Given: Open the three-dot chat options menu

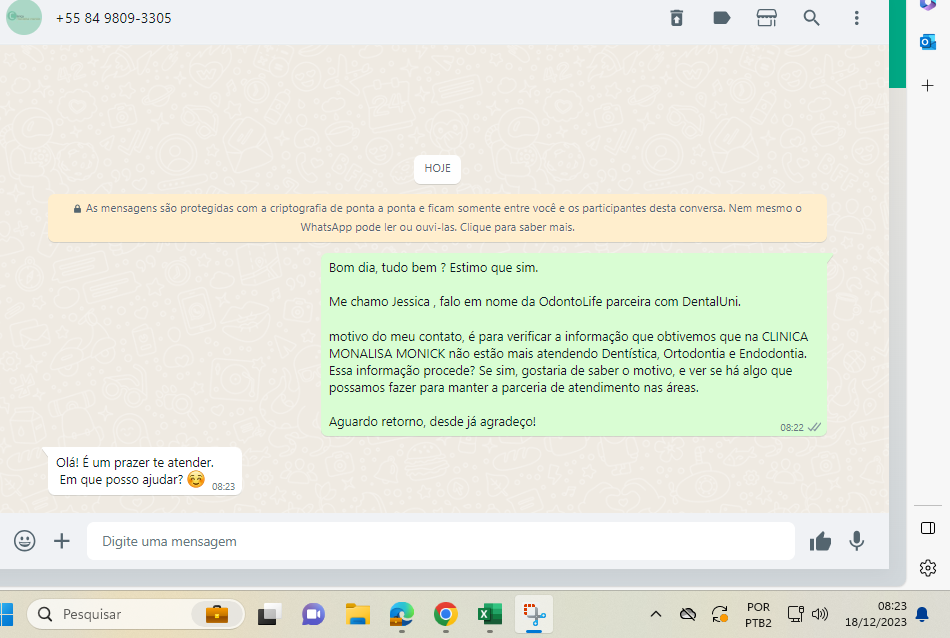Looking at the screenshot, I should pyautogui.click(x=857, y=18).
